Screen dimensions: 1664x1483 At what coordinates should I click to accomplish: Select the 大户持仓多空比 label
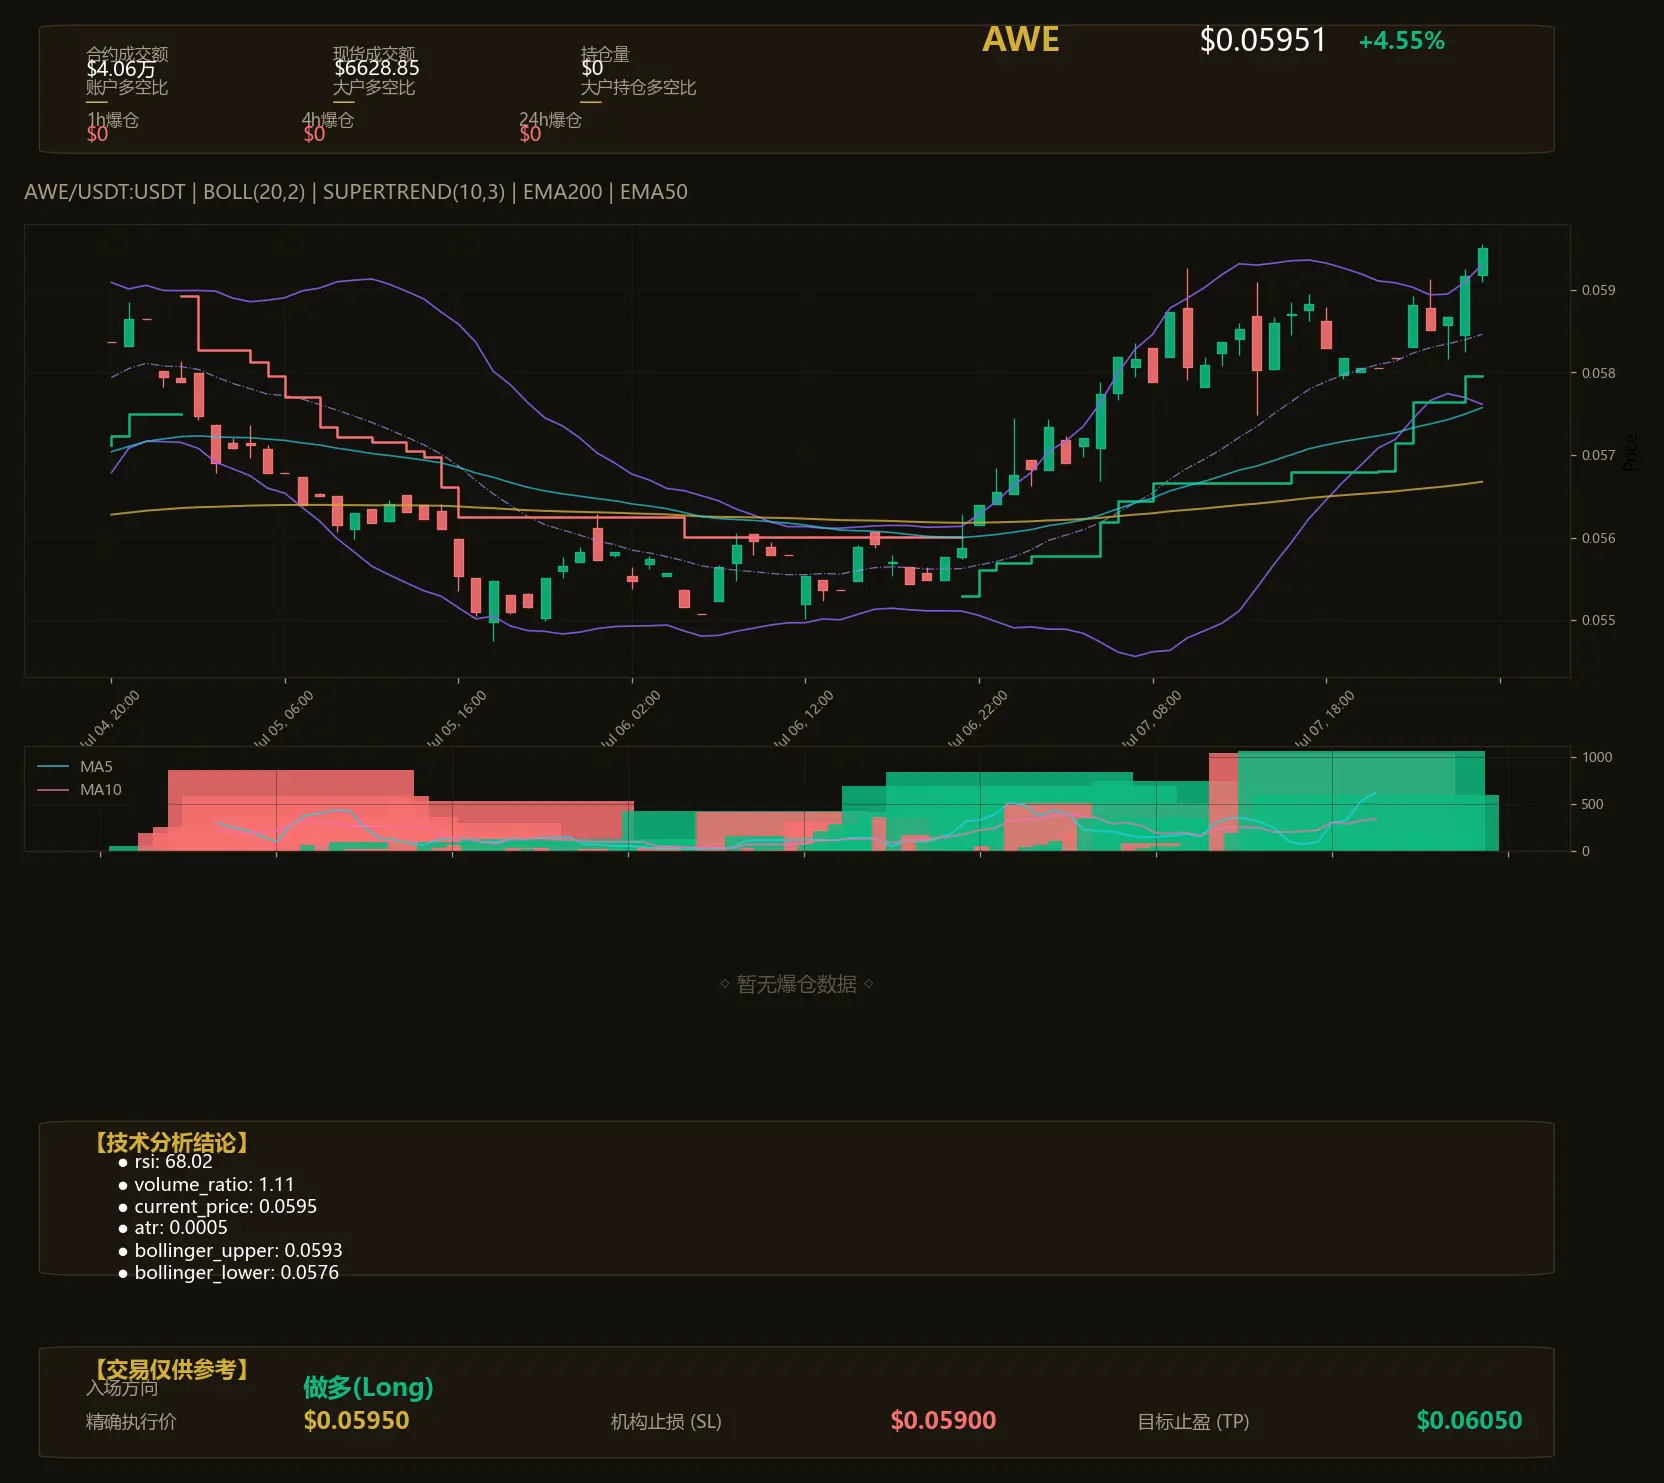[639, 88]
